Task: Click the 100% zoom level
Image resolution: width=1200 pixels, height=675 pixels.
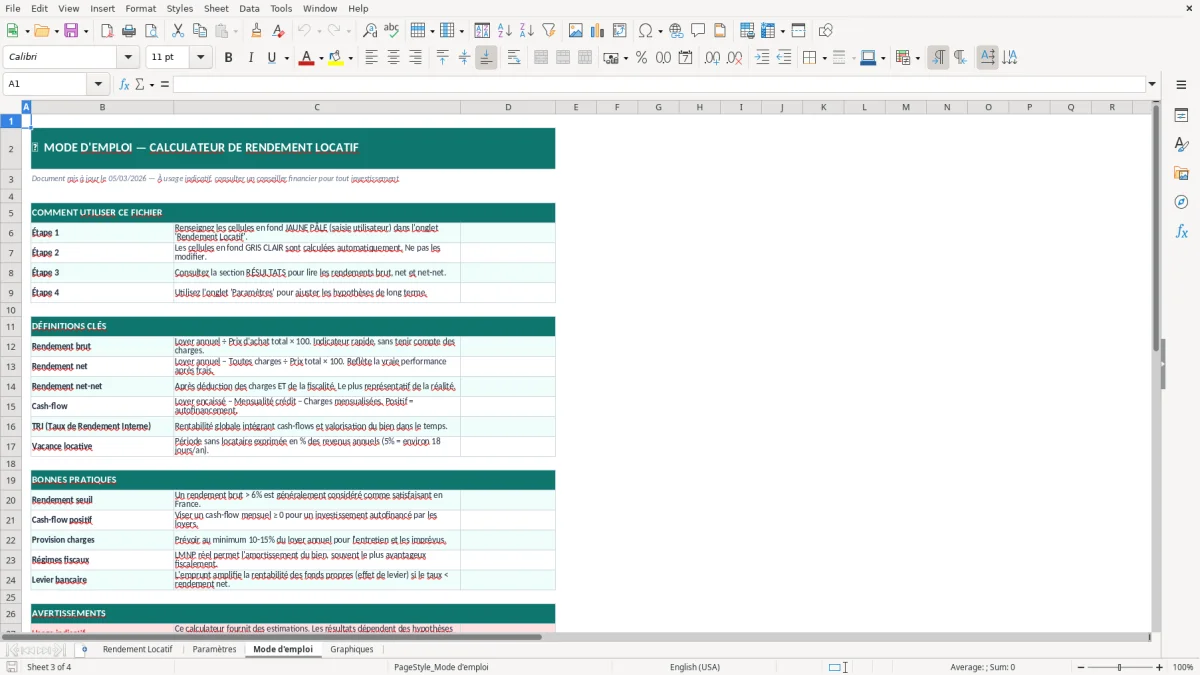Action: coord(1183,667)
